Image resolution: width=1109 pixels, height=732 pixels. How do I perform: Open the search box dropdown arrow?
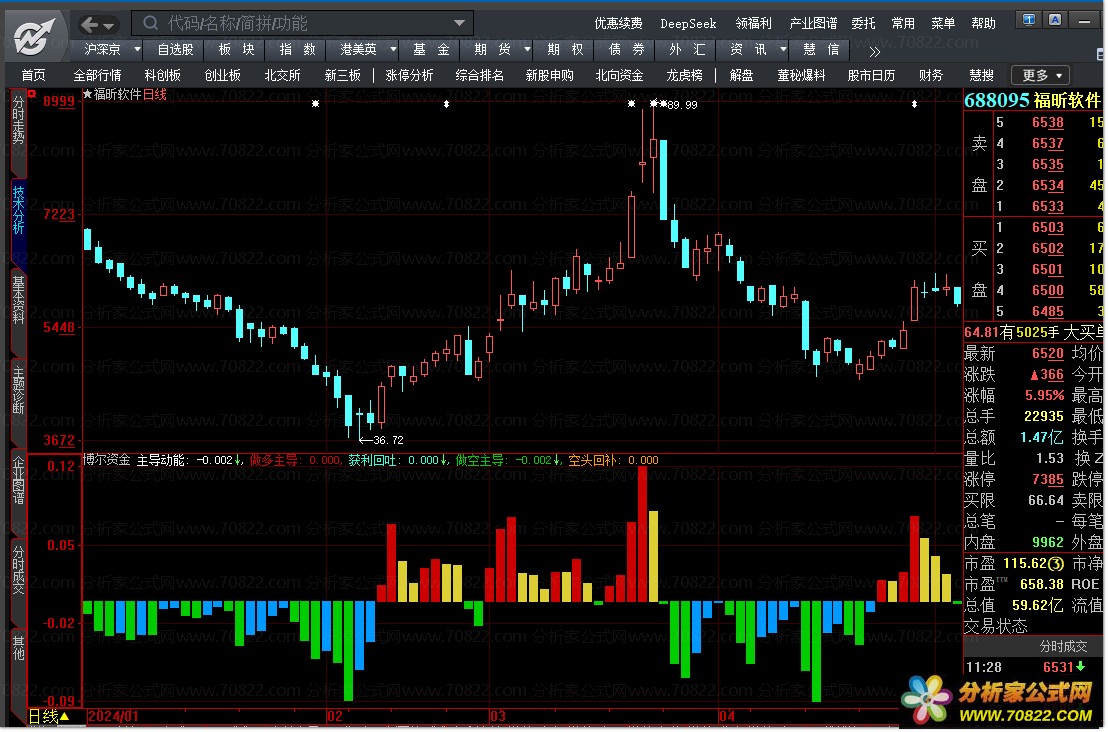(x=460, y=23)
